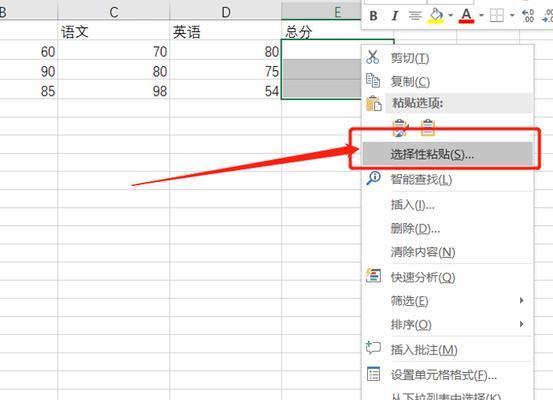Open the borders dropdown arrow

pyautogui.click(x=512, y=16)
